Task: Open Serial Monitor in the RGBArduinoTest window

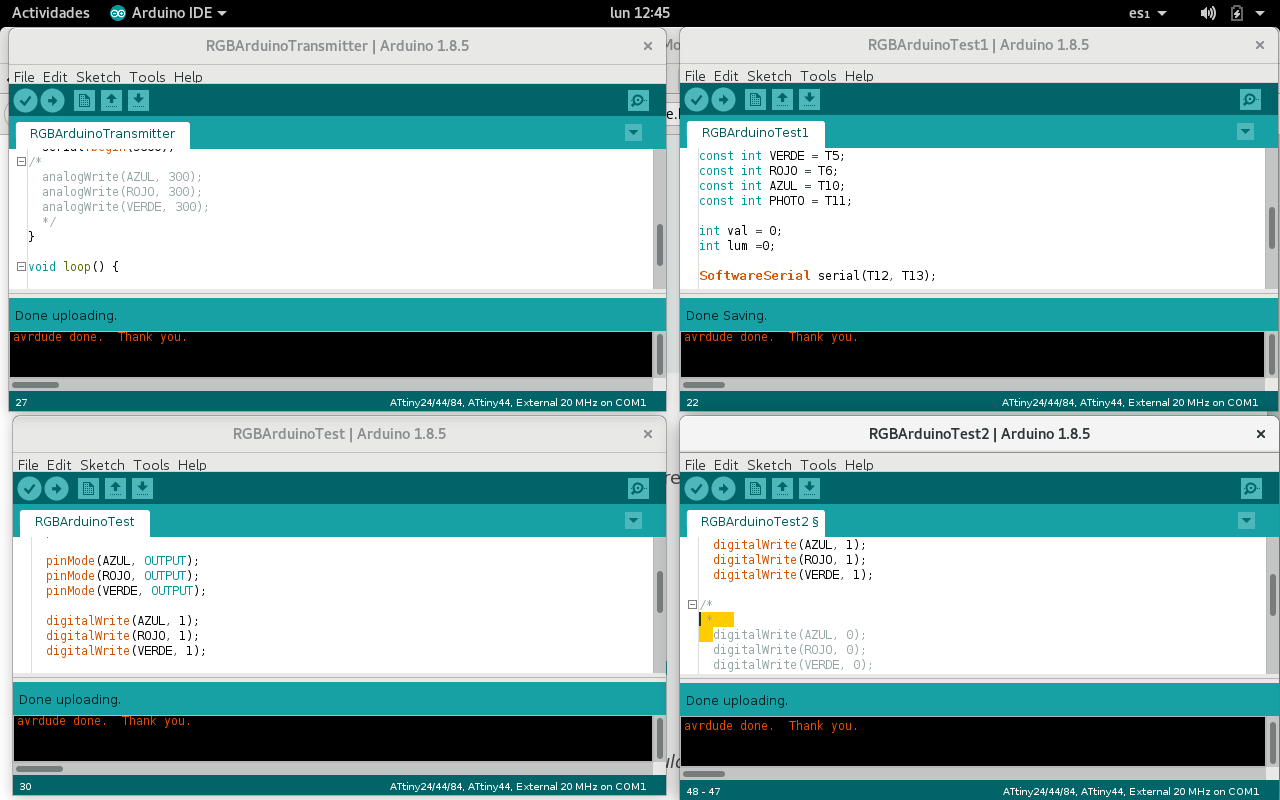Action: click(638, 488)
